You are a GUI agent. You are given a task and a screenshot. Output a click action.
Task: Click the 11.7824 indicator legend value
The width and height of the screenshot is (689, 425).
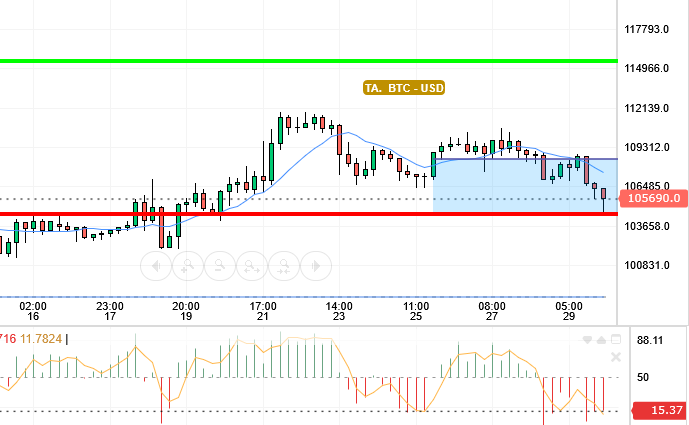(x=41, y=339)
